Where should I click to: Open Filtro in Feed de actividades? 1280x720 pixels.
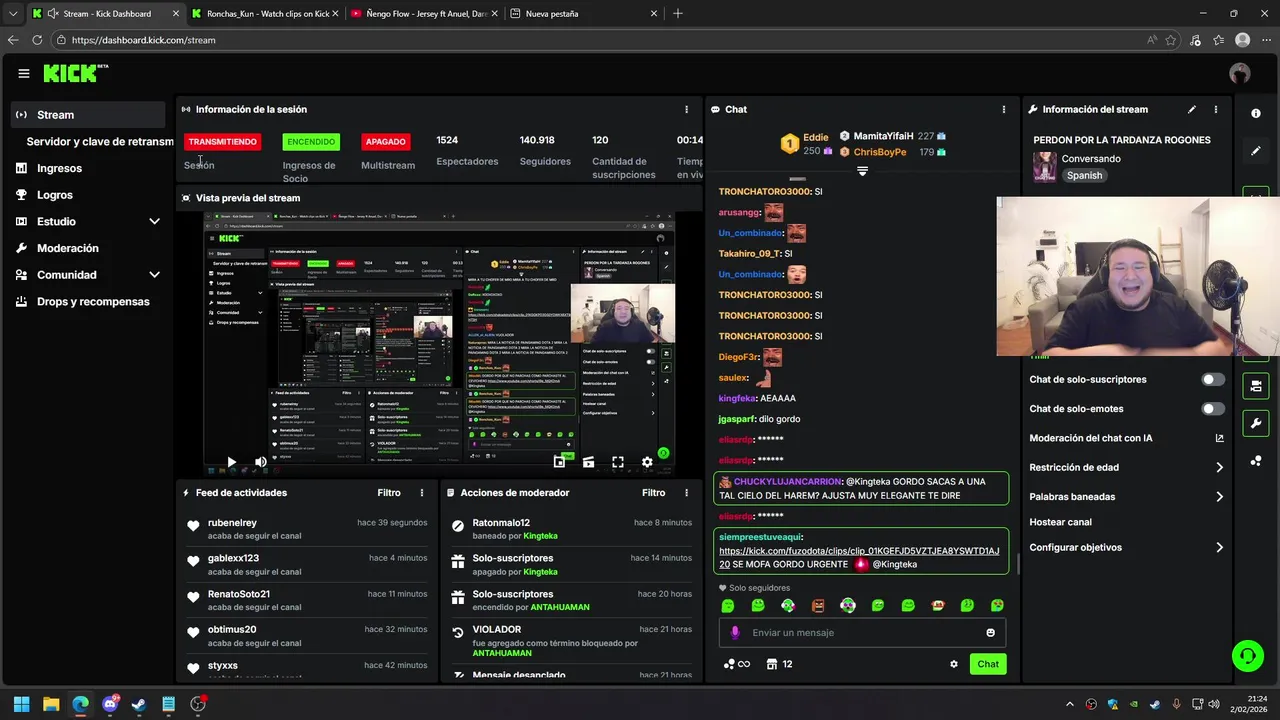click(x=389, y=493)
